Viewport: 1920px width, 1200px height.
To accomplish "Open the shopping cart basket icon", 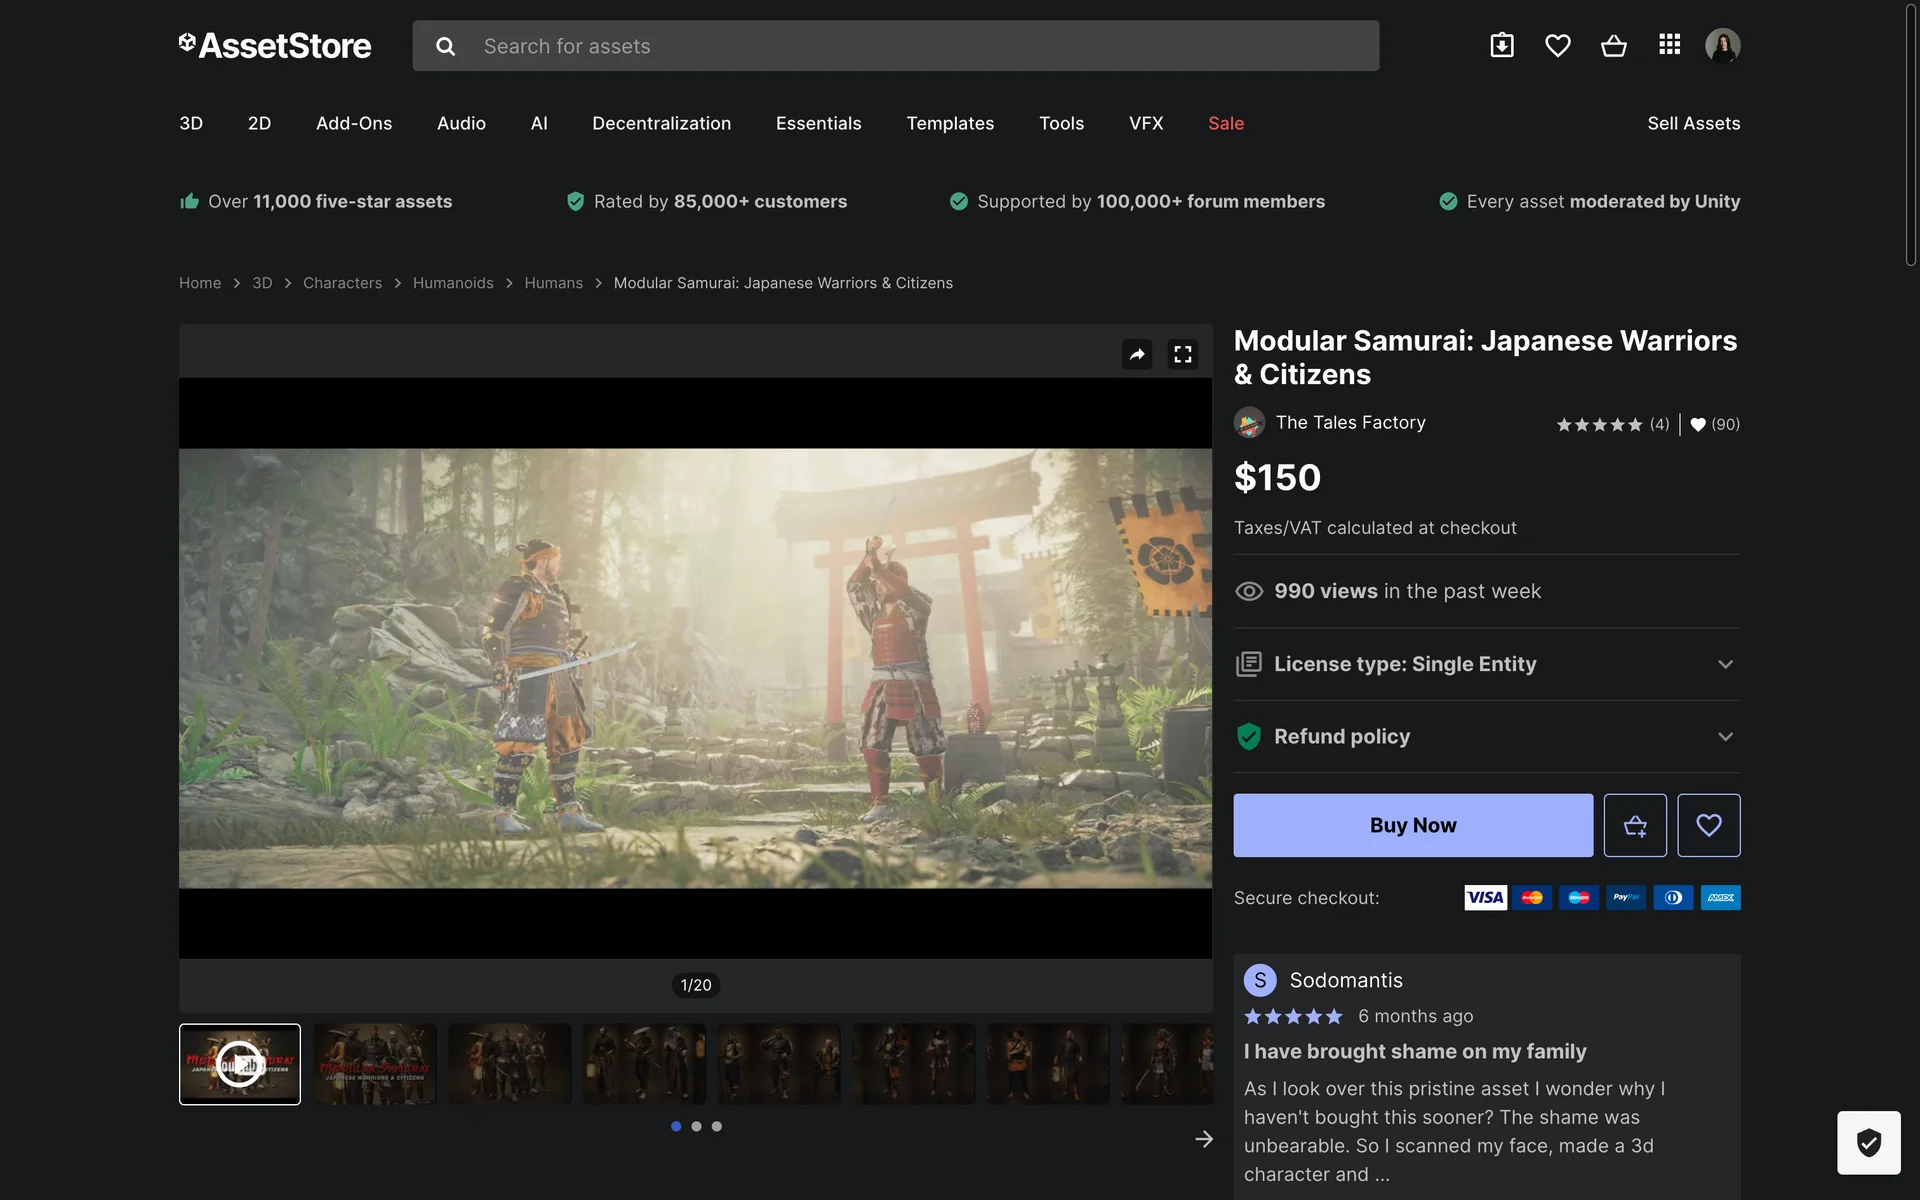I will coord(1613,45).
